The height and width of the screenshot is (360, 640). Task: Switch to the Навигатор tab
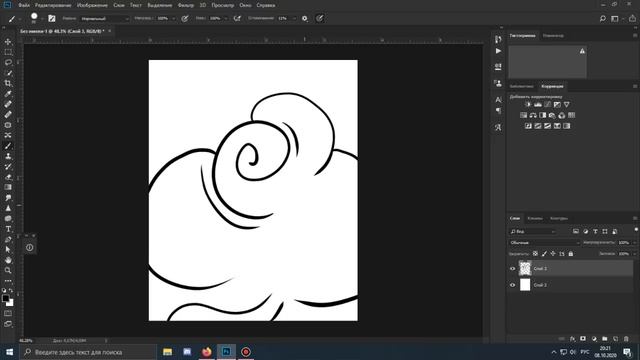pyautogui.click(x=553, y=36)
